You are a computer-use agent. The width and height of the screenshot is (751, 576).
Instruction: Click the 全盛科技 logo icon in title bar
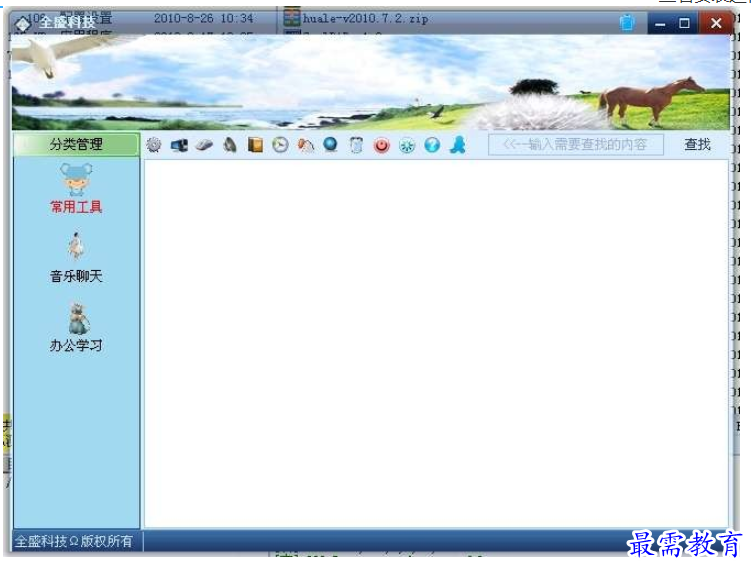(x=23, y=24)
